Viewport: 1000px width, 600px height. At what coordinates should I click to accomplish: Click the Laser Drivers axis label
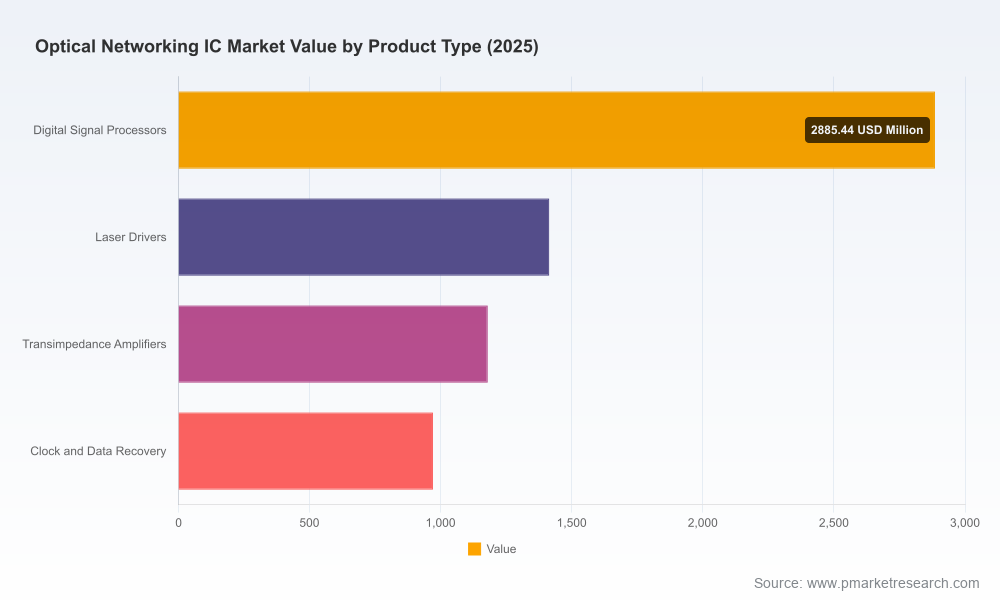coord(131,237)
